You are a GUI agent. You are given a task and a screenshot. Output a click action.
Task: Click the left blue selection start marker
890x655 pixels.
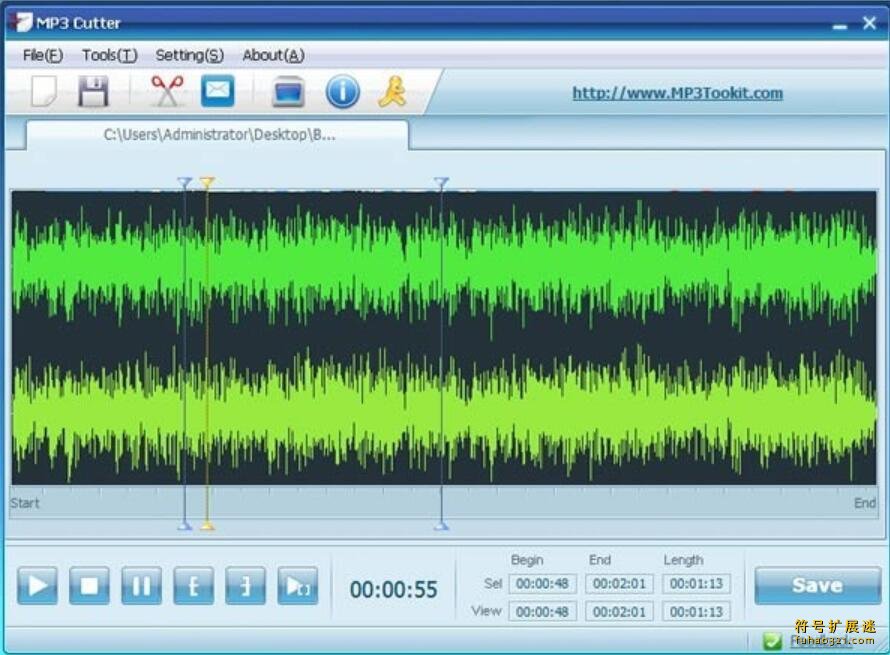pyautogui.click(x=184, y=182)
